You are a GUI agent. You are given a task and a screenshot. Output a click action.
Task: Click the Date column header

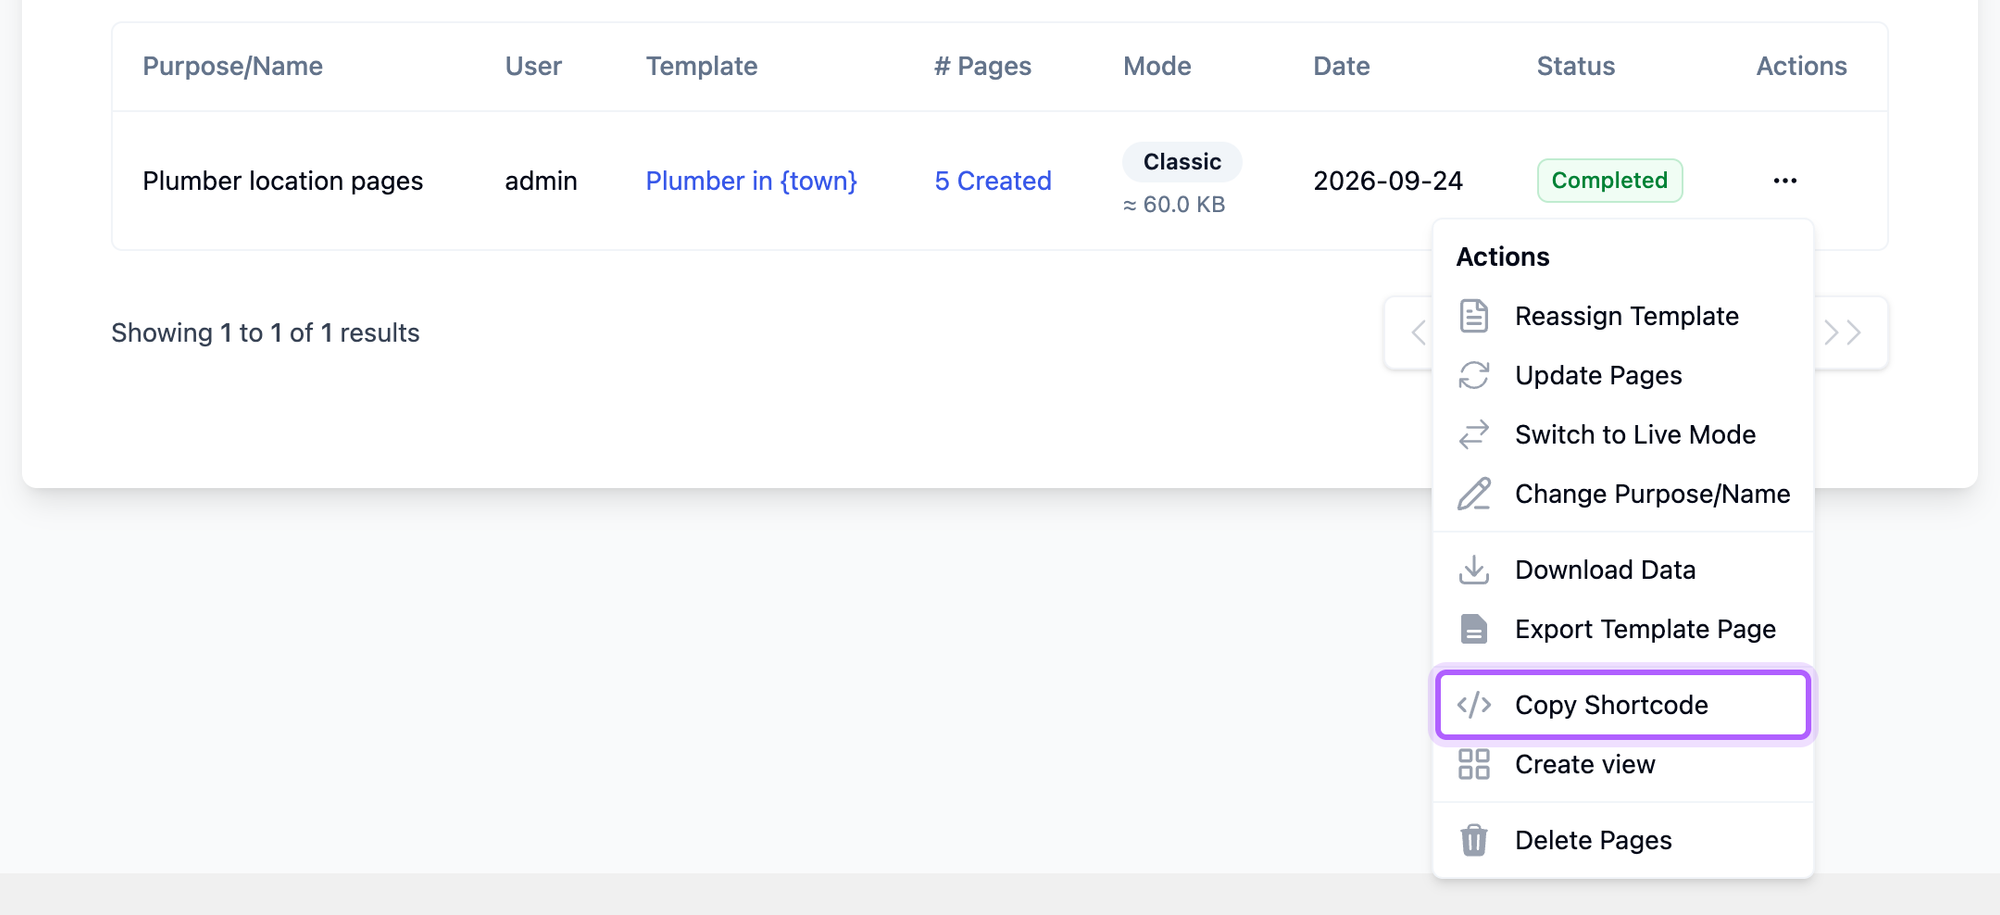tap(1341, 66)
